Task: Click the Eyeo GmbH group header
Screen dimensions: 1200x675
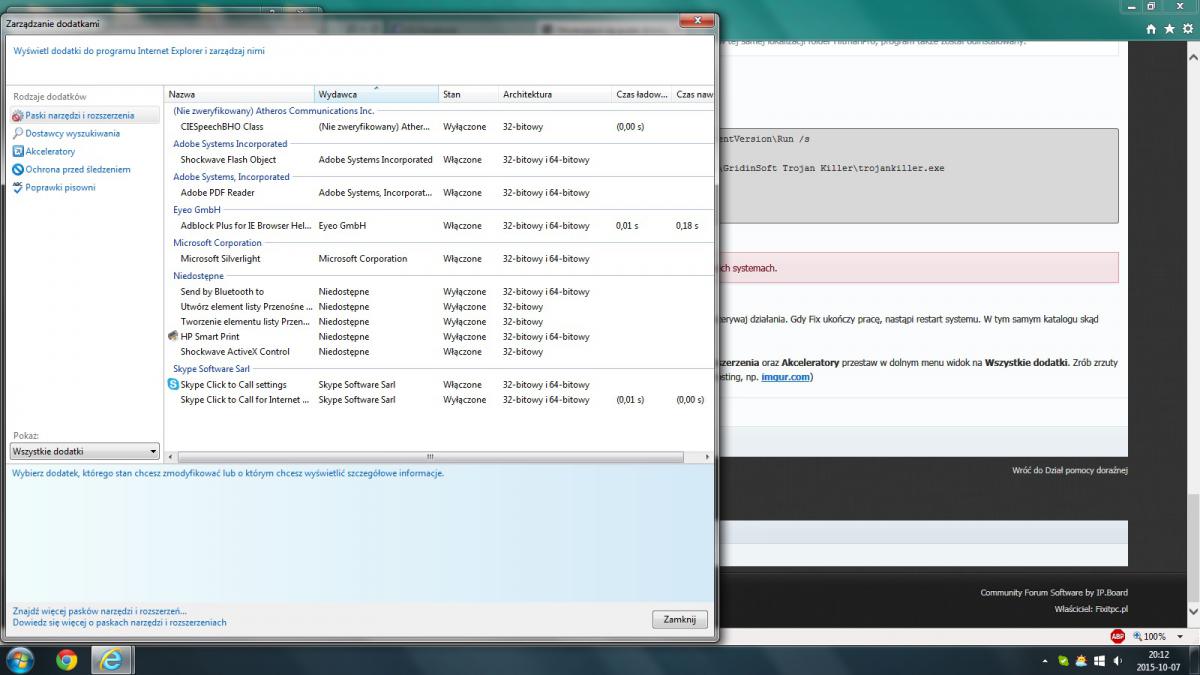Action: (196, 210)
